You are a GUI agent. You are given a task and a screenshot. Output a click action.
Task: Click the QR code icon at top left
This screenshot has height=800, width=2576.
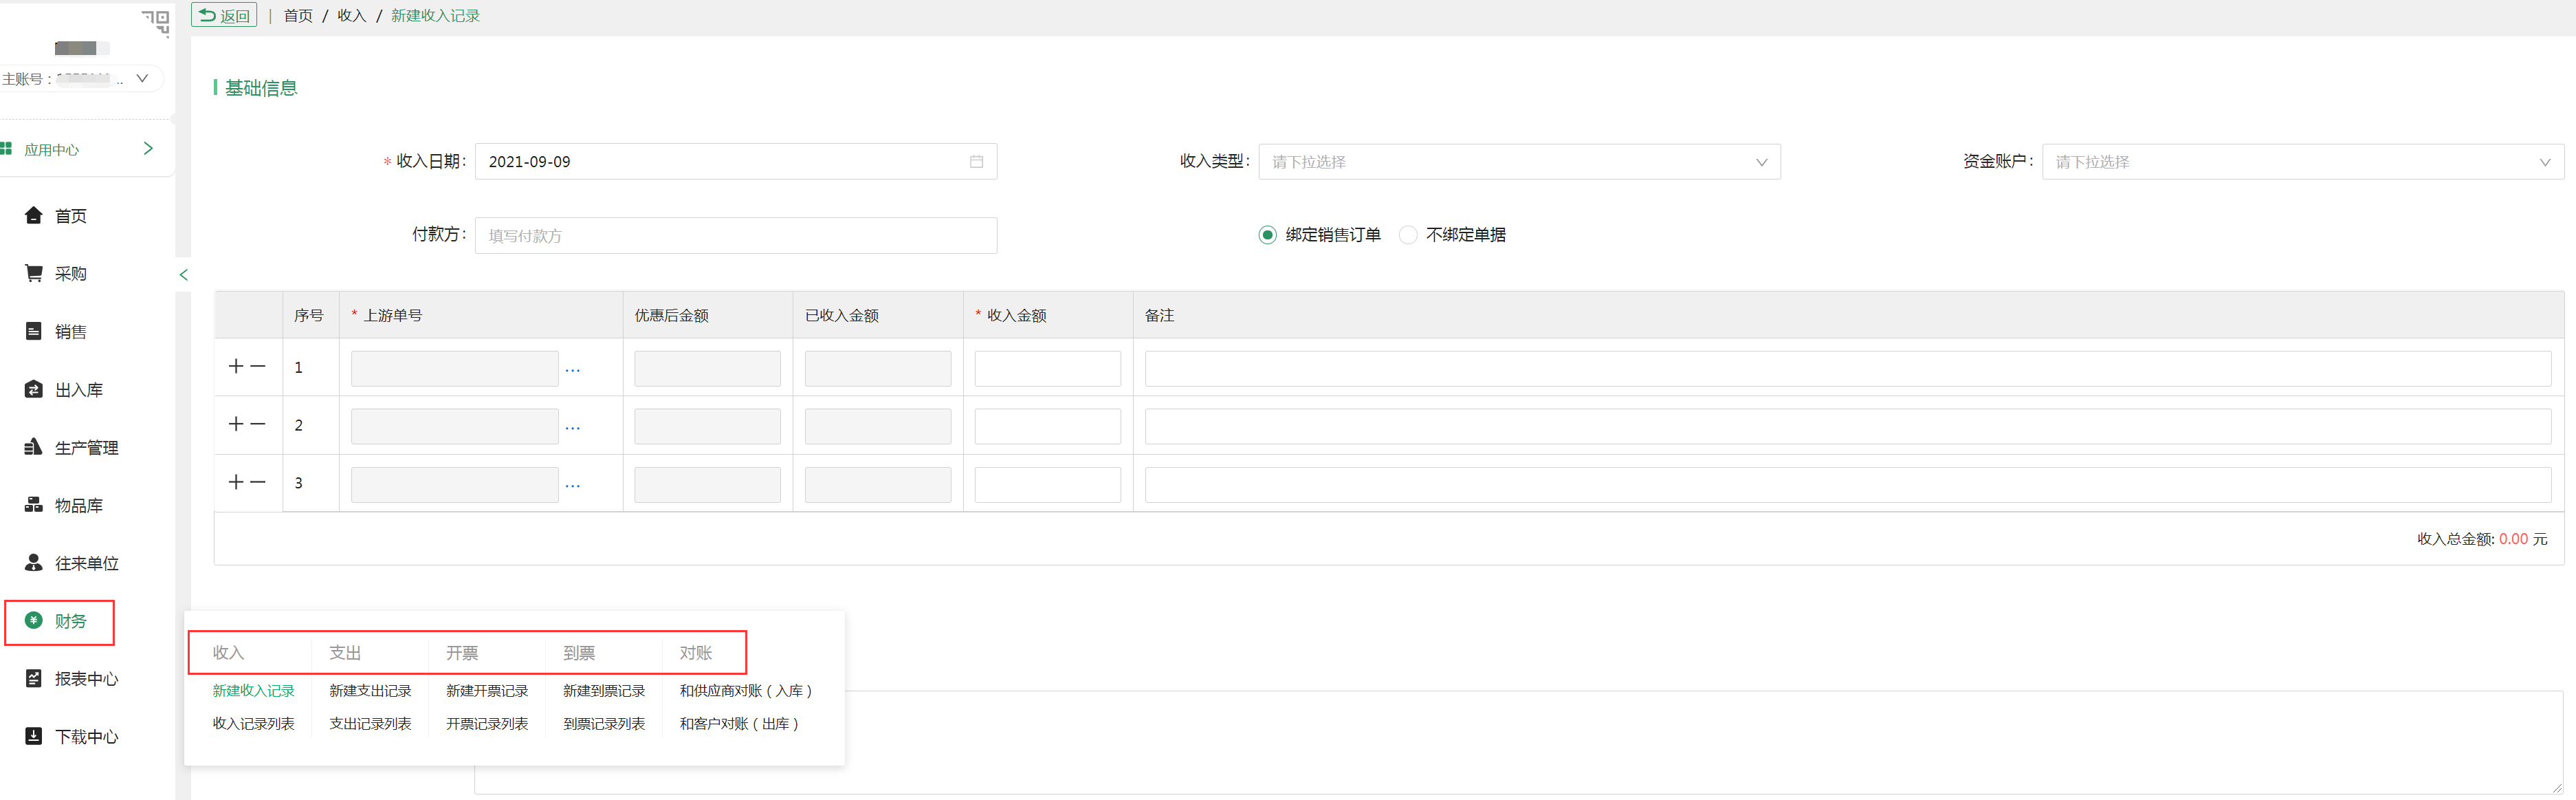point(156,22)
